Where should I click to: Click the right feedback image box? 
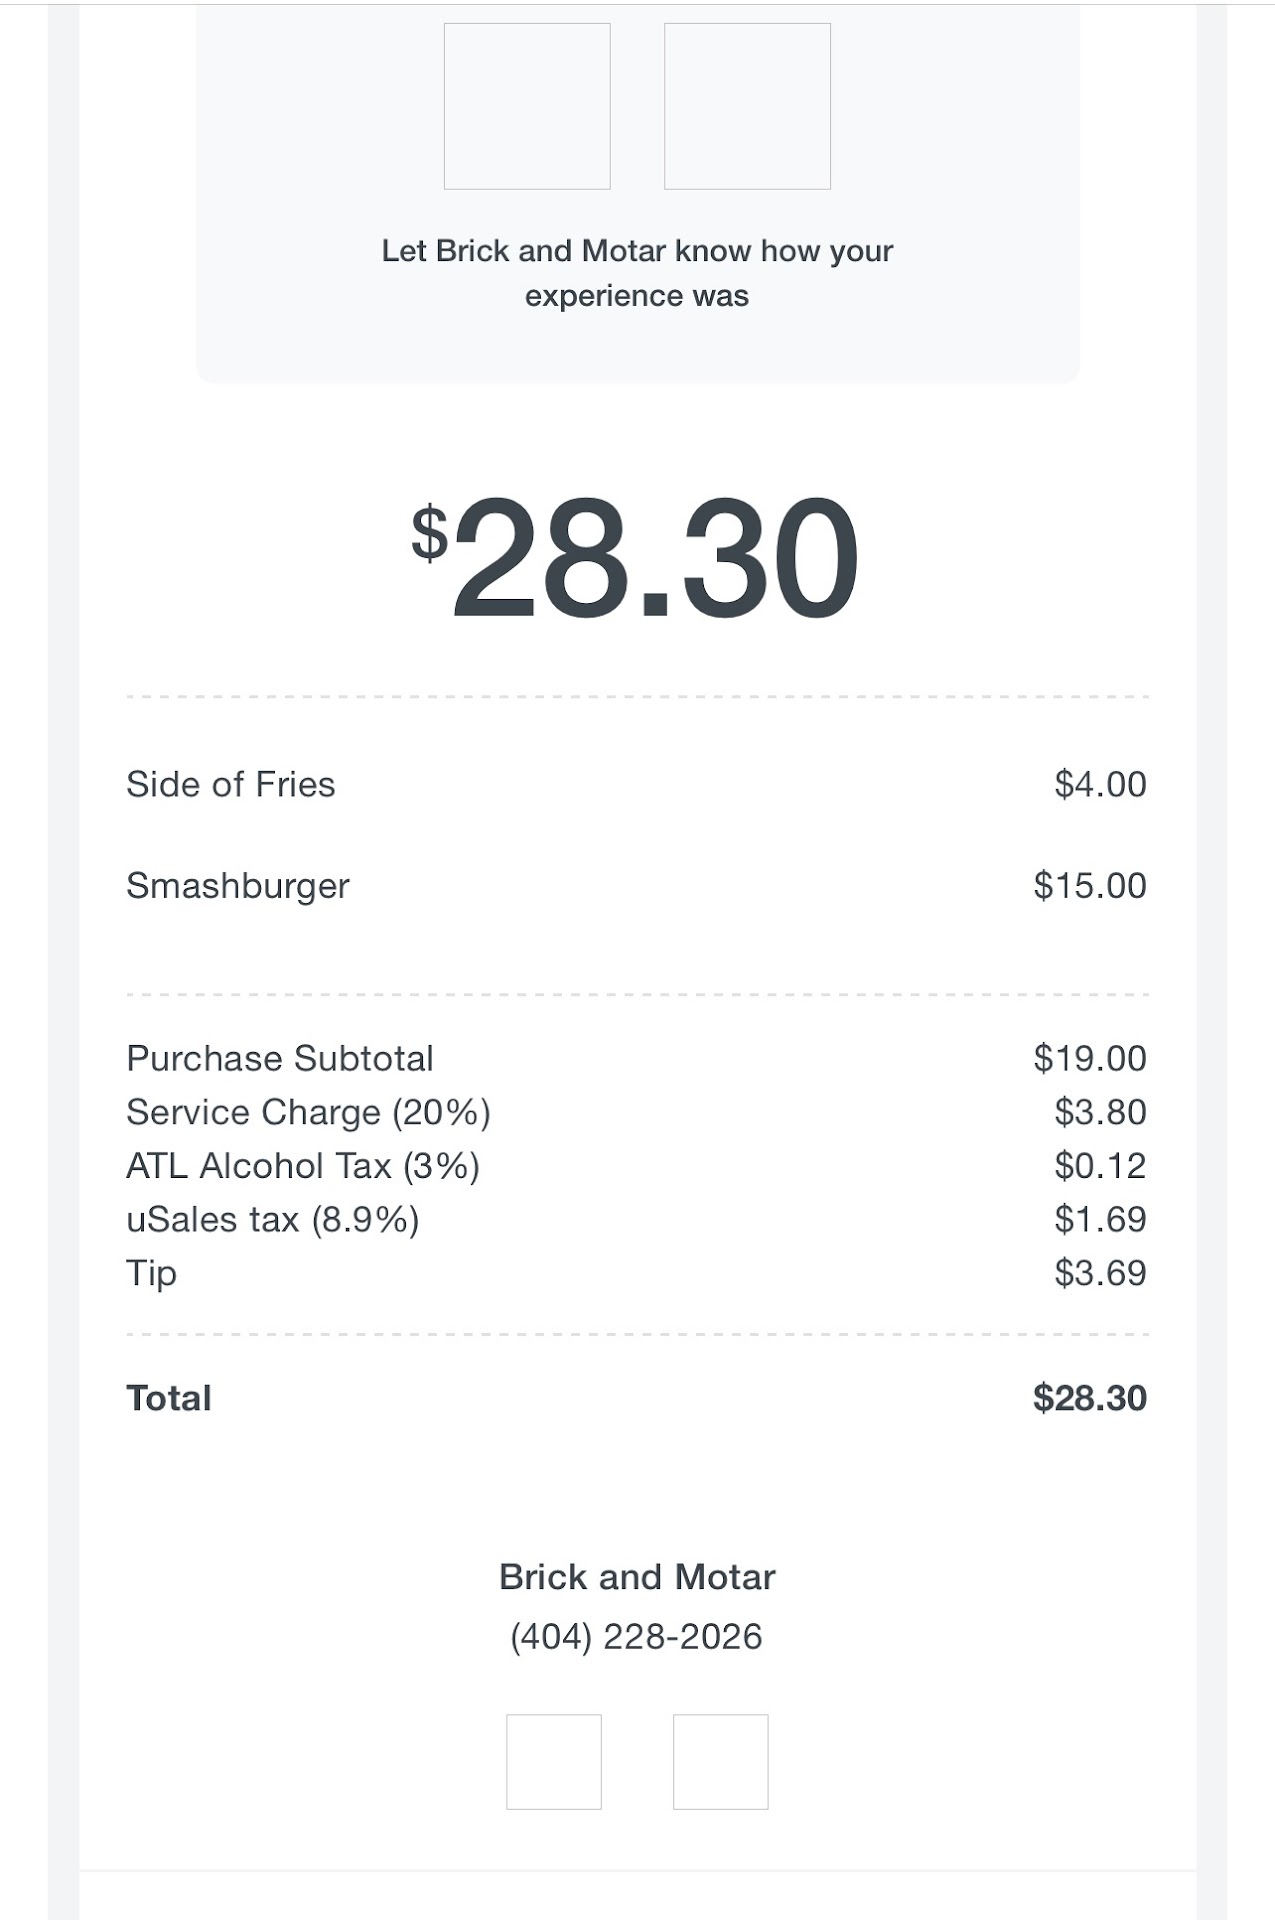click(x=747, y=106)
